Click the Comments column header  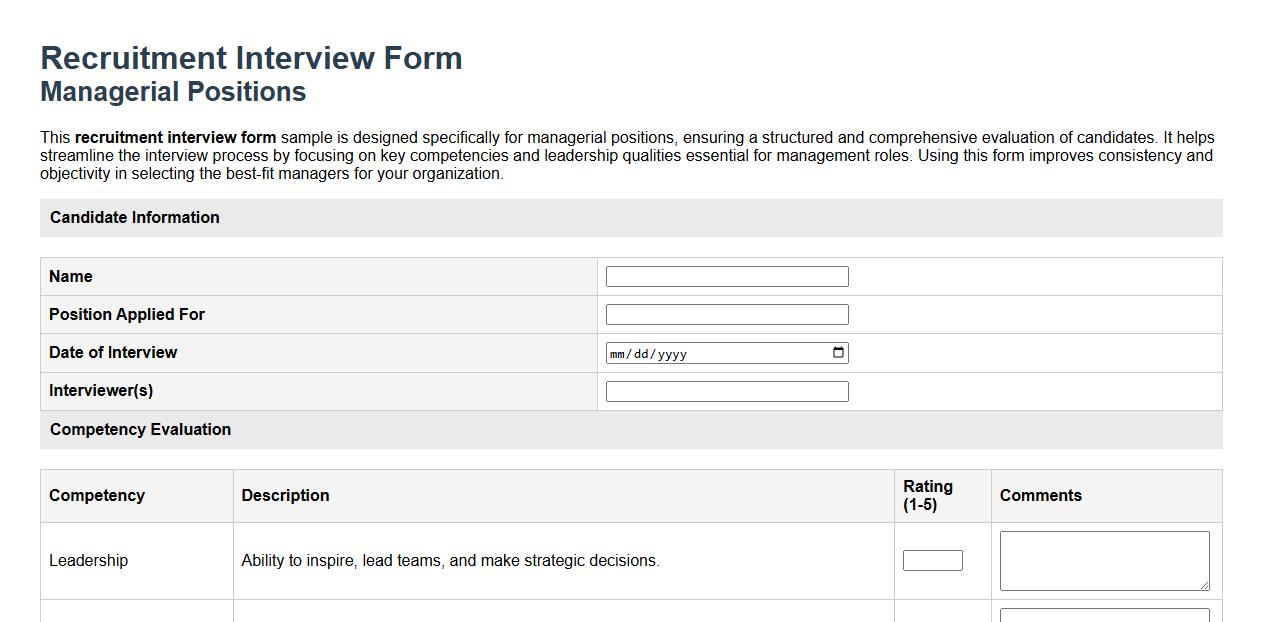pyautogui.click(x=1040, y=495)
